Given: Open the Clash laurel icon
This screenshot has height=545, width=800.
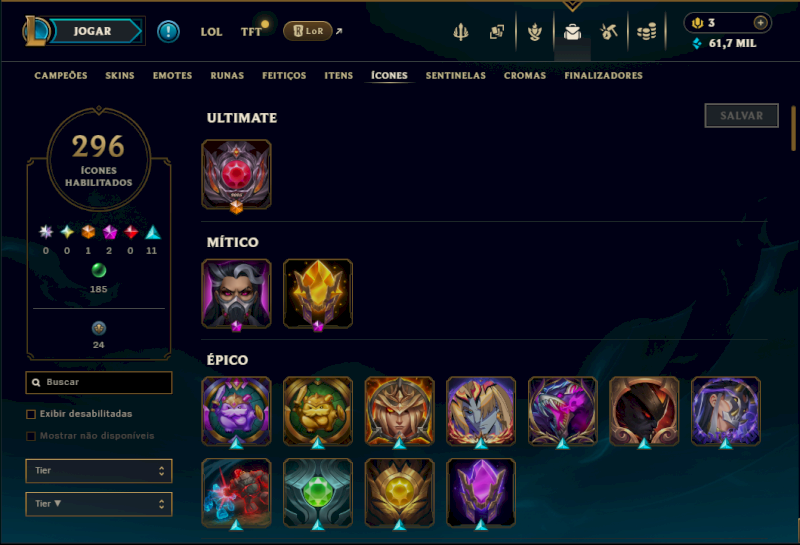Looking at the screenshot, I should point(535,32).
